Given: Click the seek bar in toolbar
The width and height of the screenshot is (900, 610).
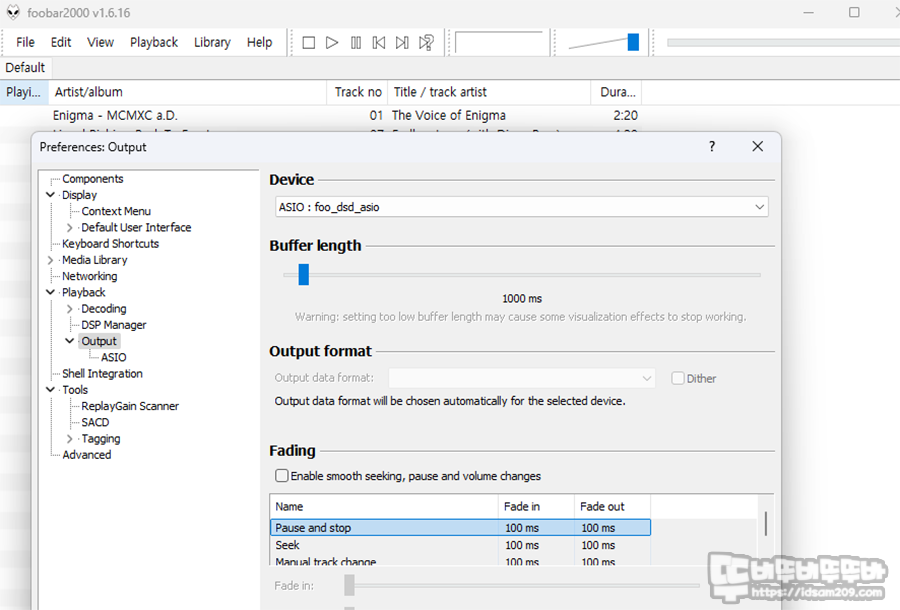Looking at the screenshot, I should 783,42.
